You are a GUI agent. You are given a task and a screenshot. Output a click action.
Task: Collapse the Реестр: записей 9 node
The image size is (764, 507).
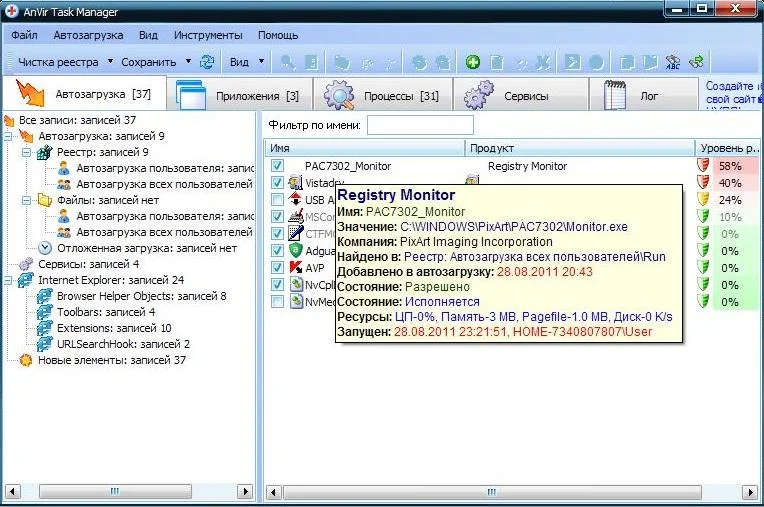click(x=27, y=152)
